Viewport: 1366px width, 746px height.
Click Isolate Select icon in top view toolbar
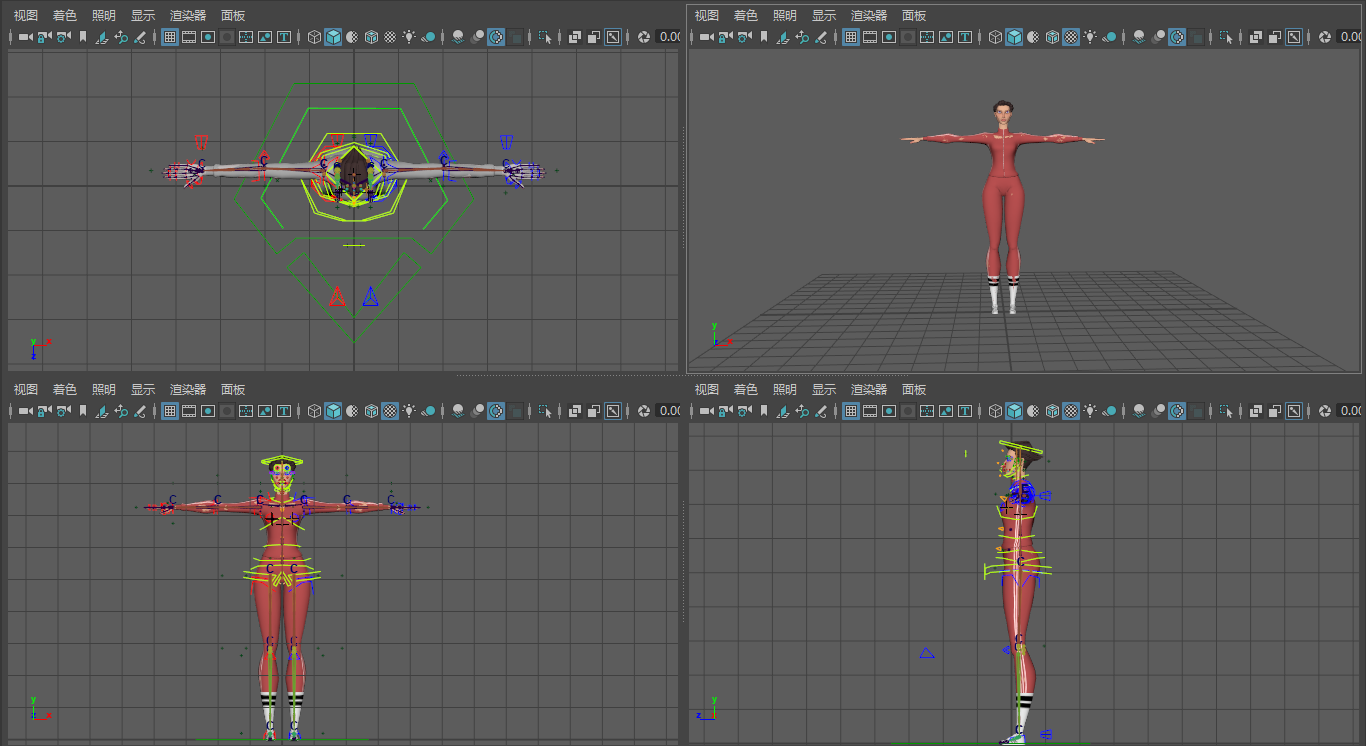tap(545, 37)
